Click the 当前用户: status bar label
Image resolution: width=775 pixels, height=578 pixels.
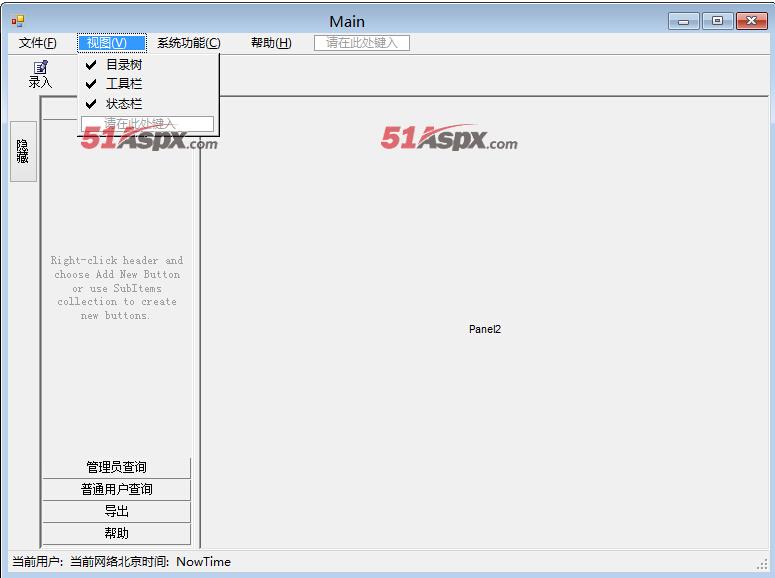tap(38, 562)
